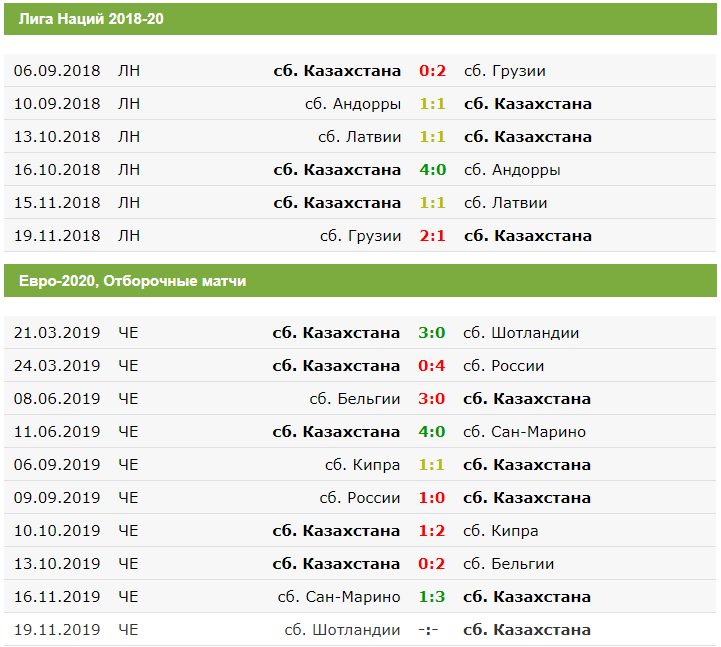
Task: Select сб. Сан-Марино in the 11.06.2019 match
Action: (x=524, y=432)
